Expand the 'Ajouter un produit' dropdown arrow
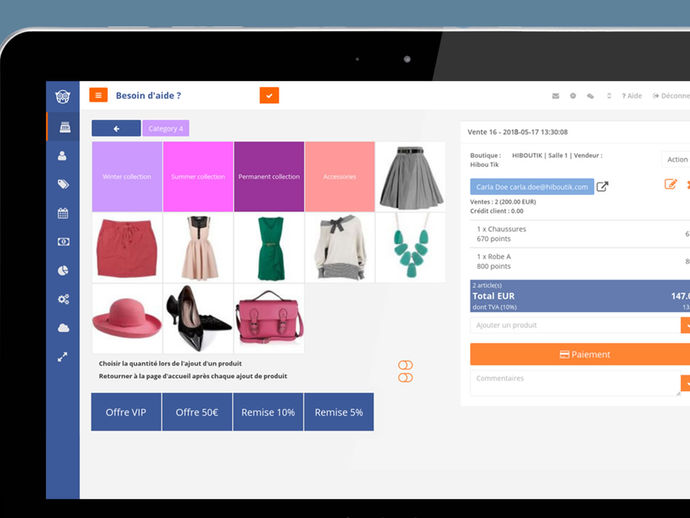Screen dimensions: 690x518 pos(686,325)
